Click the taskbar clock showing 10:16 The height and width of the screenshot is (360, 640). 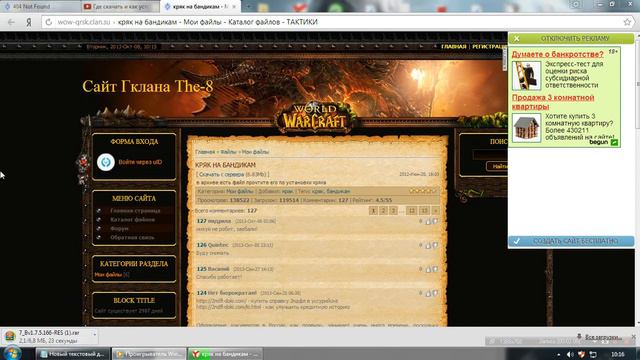[x=618, y=354]
